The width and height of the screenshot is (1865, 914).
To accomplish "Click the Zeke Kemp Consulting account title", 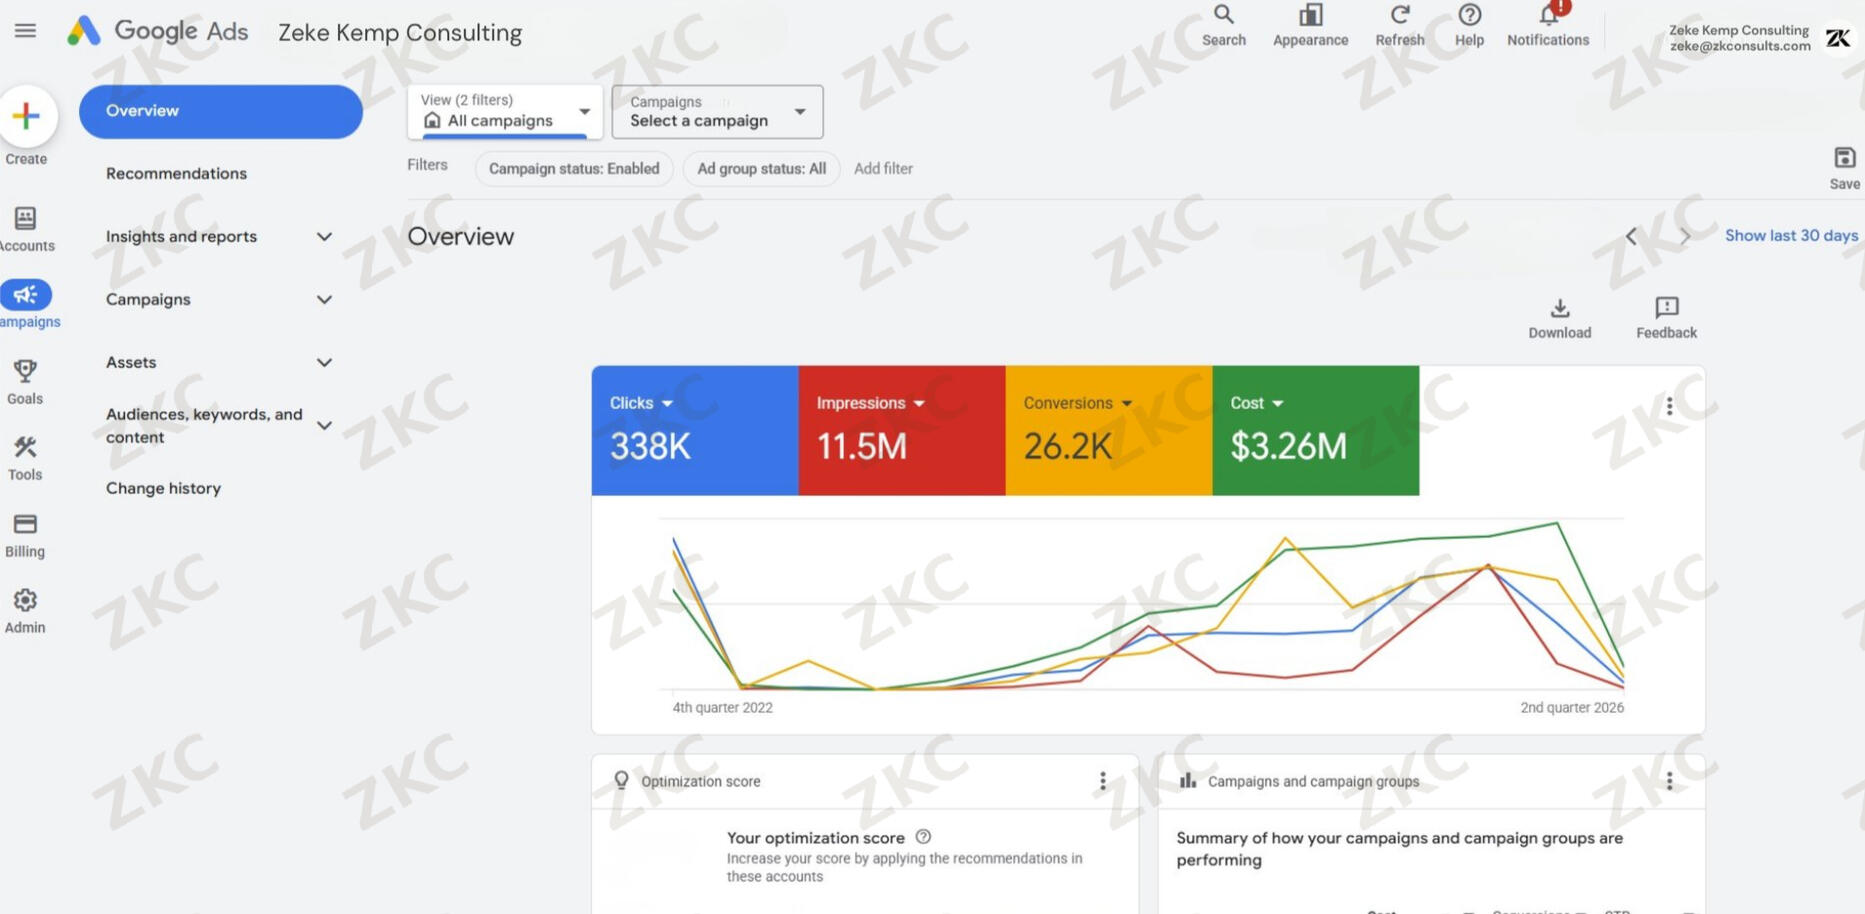I will point(400,33).
